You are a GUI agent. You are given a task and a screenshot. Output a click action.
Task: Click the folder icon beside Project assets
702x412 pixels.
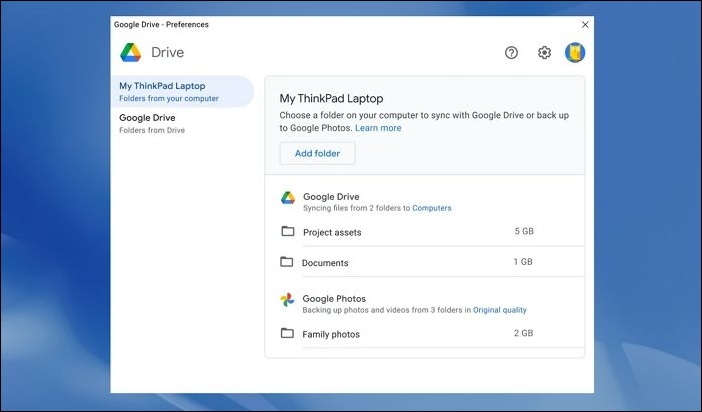point(287,231)
